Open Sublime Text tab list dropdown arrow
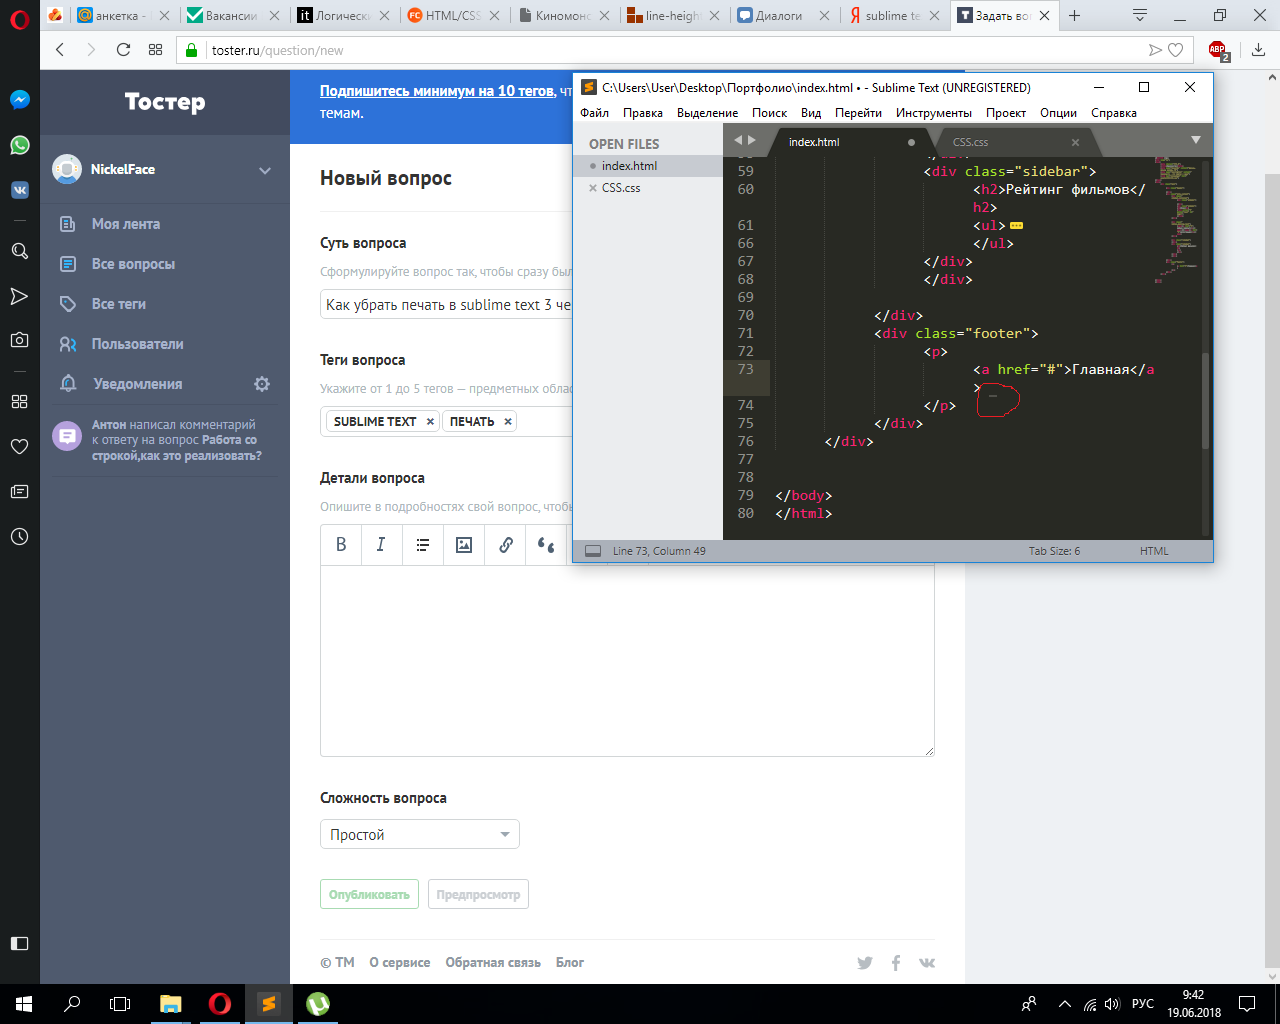The width and height of the screenshot is (1280, 1024). pos(1195,140)
